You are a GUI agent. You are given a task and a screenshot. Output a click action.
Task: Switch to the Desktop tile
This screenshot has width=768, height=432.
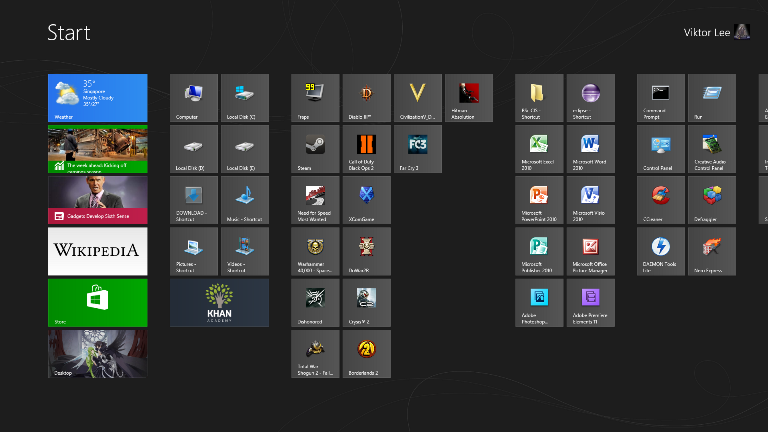[97, 354]
